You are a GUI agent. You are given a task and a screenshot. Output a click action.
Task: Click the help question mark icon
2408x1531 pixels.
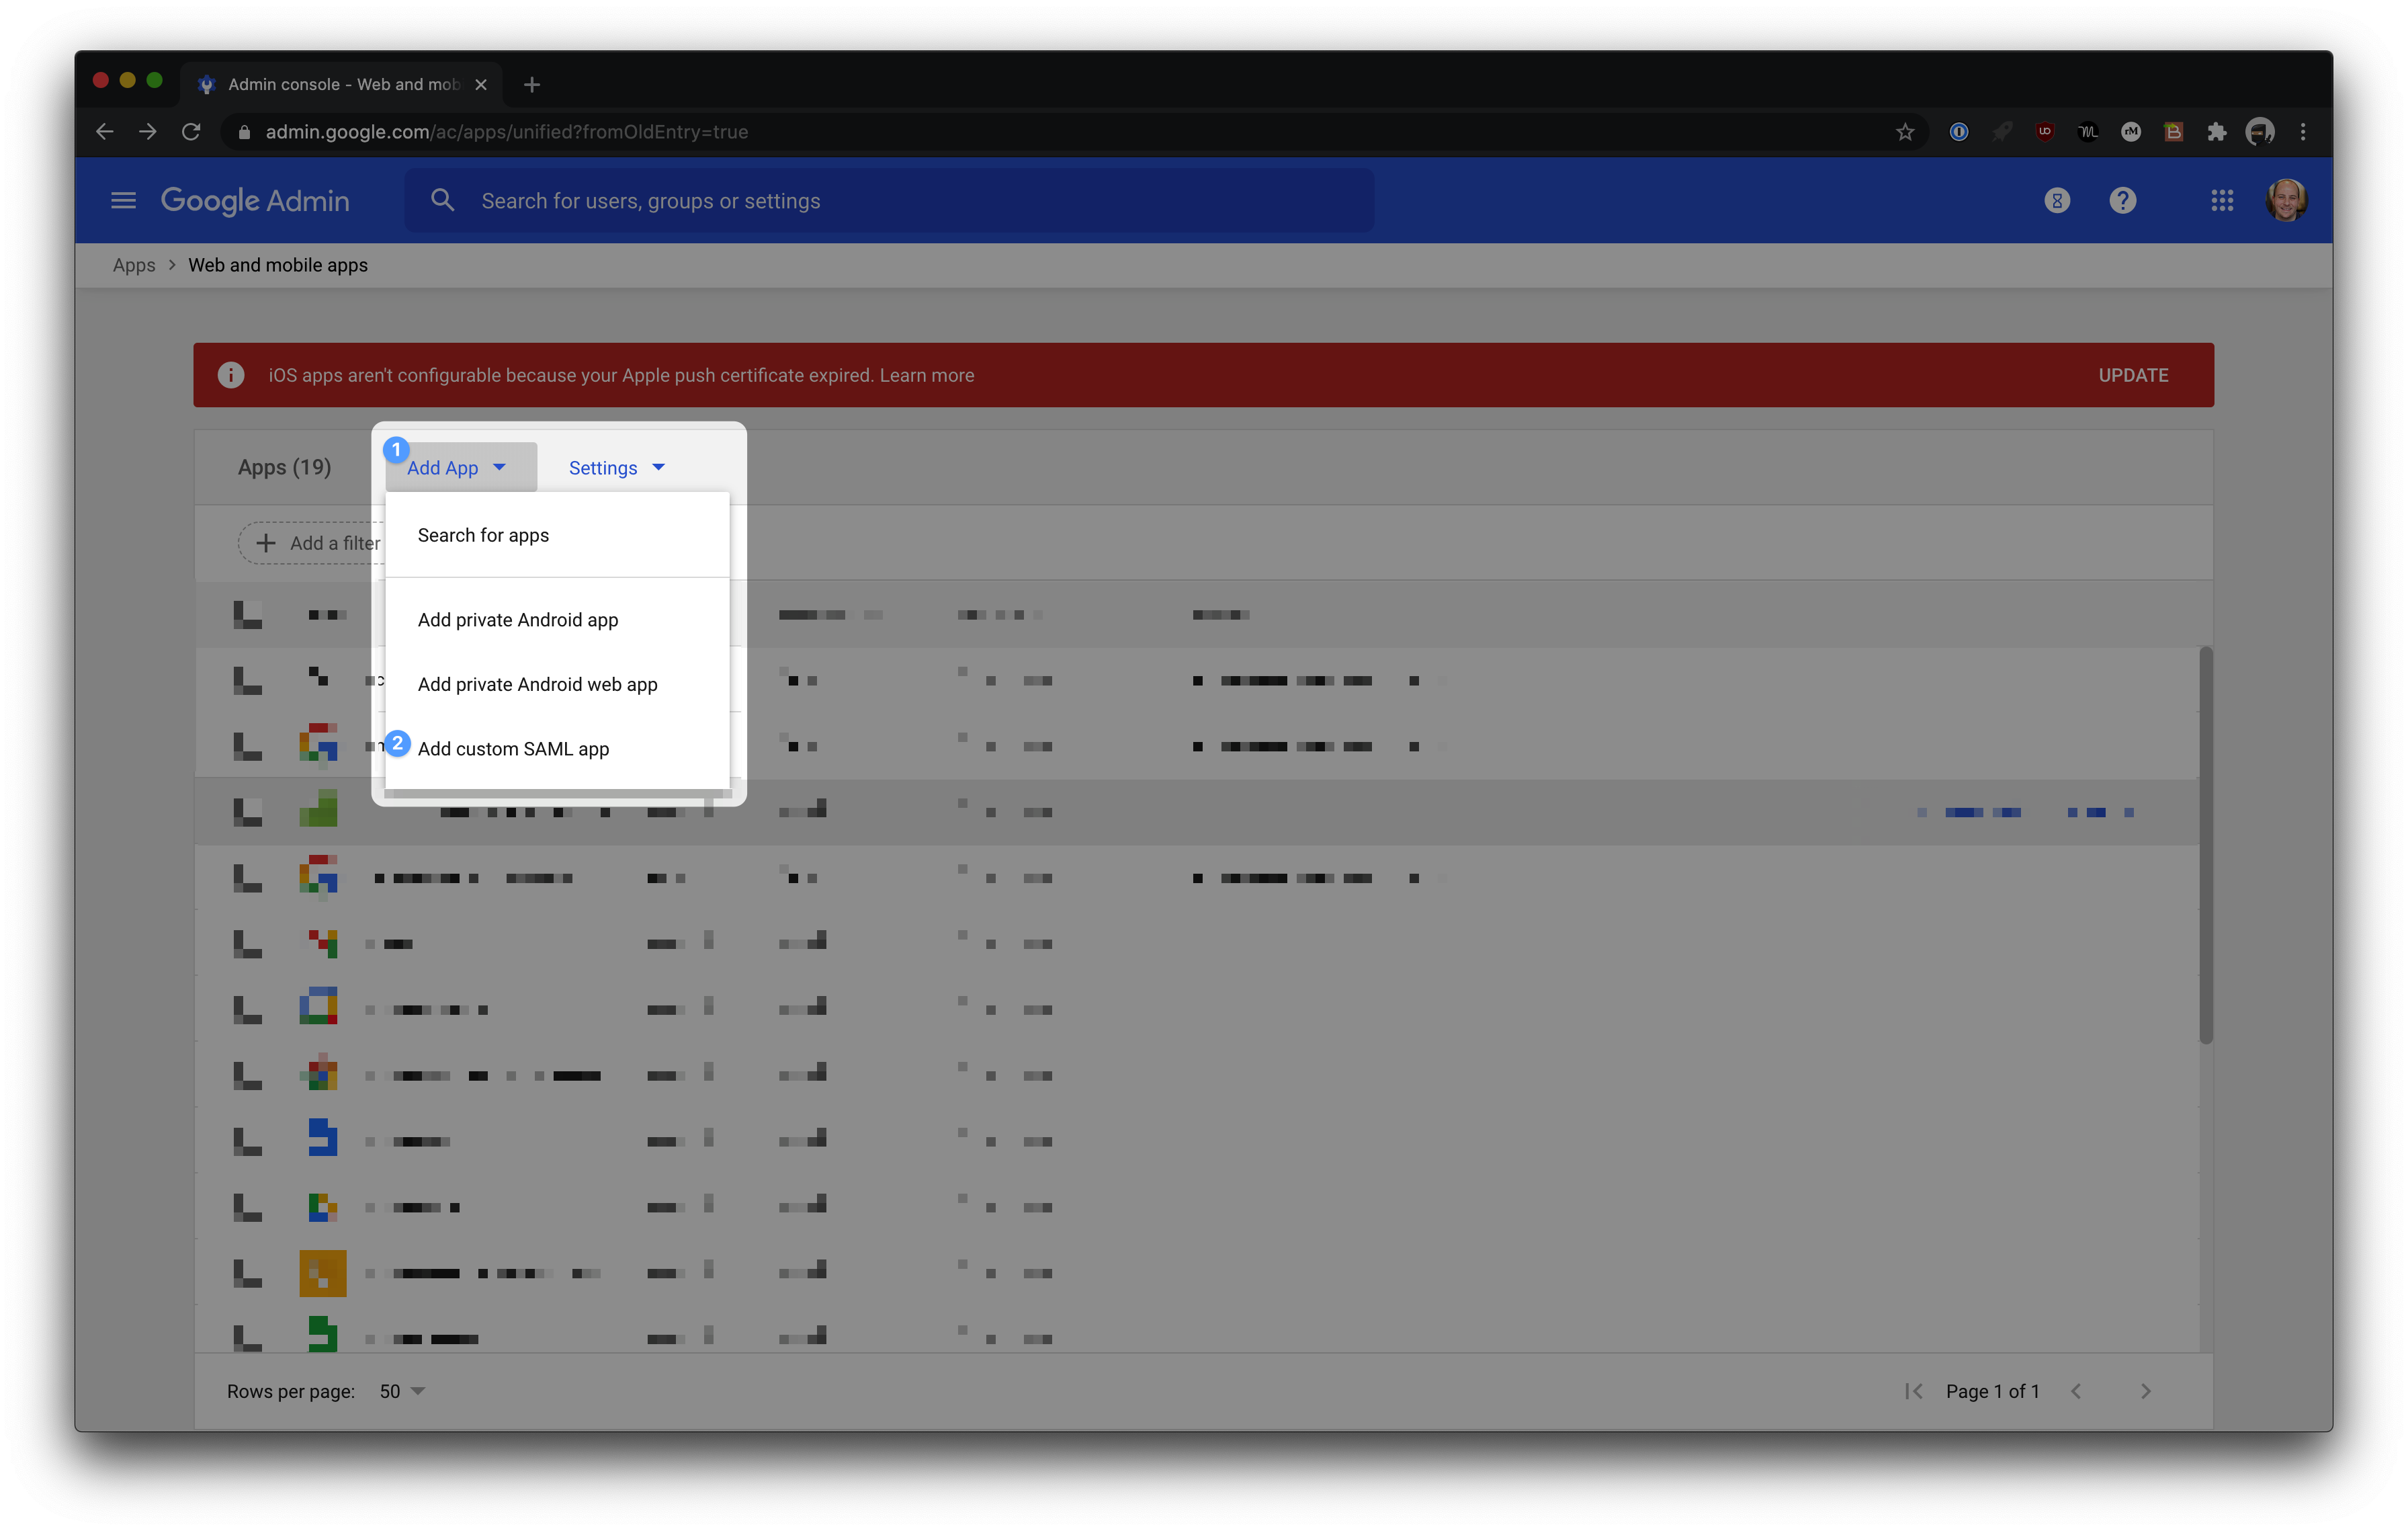[x=2124, y=200]
